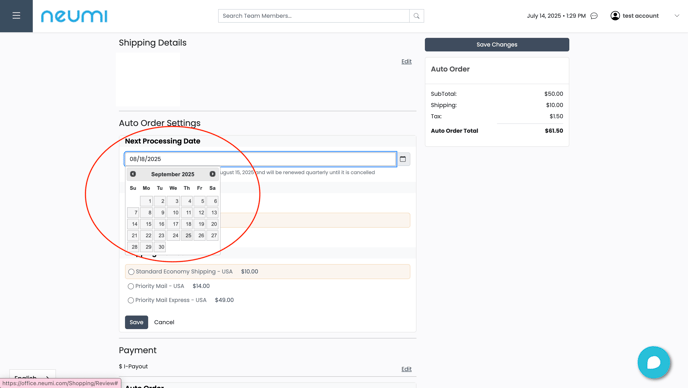Click Edit link for Shipping Details
The width and height of the screenshot is (688, 388).
coord(406,61)
